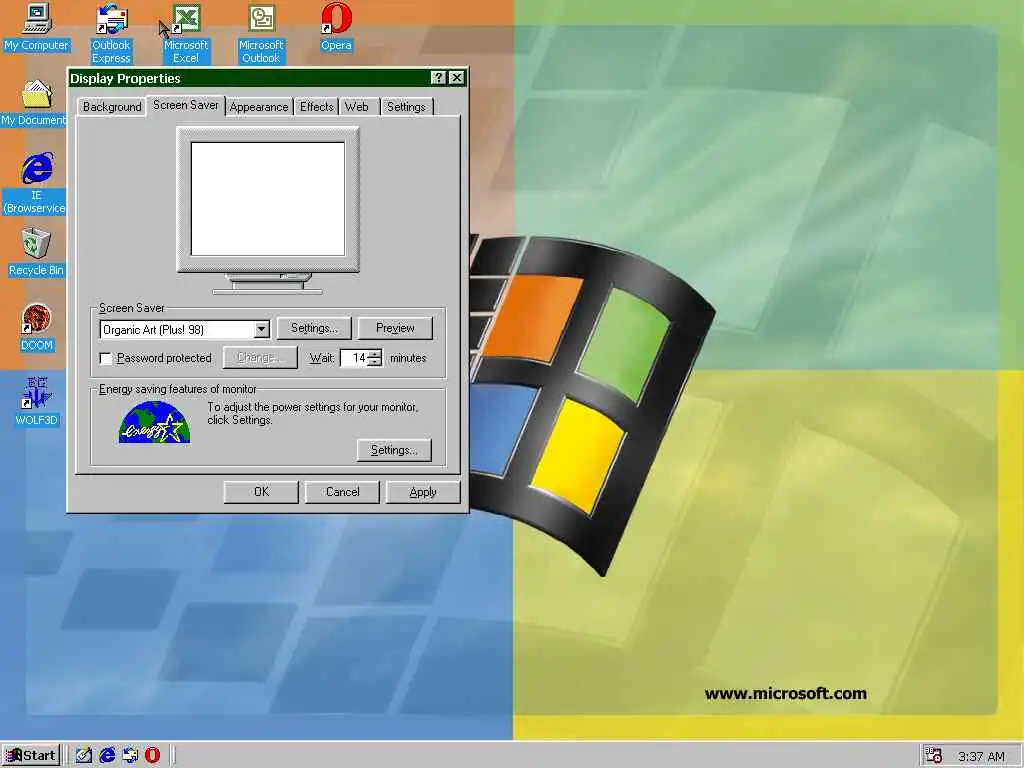This screenshot has width=1024, height=768.
Task: Open the Start menu
Action: pyautogui.click(x=31, y=756)
